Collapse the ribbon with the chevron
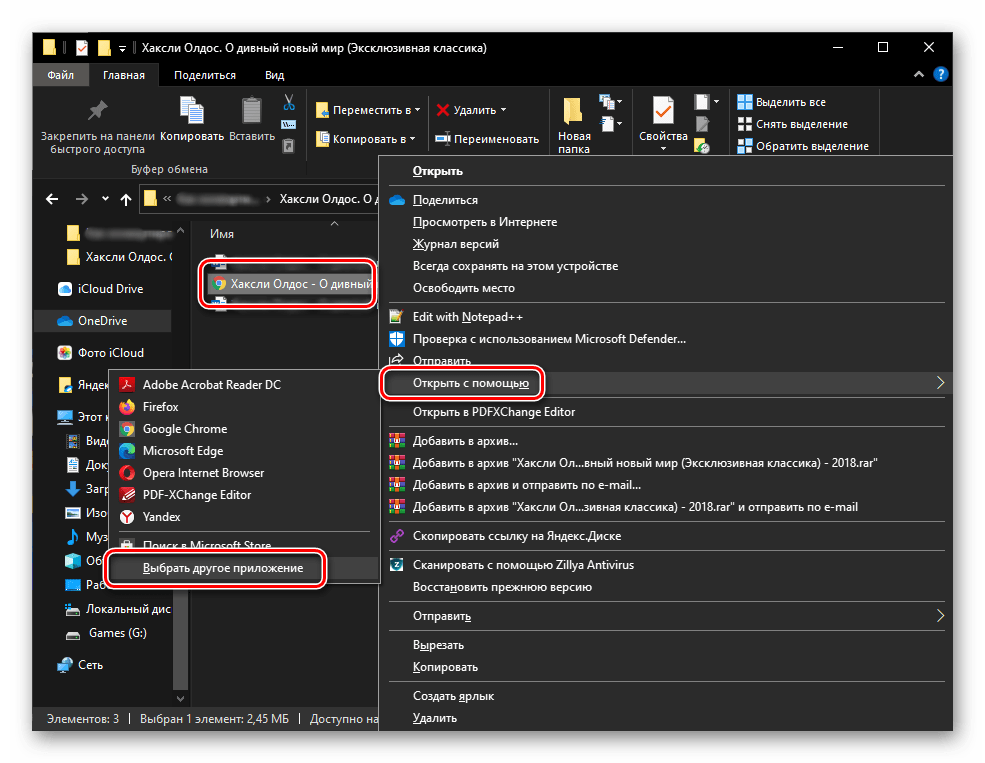Viewport: 985px width, 763px height. pos(918,74)
